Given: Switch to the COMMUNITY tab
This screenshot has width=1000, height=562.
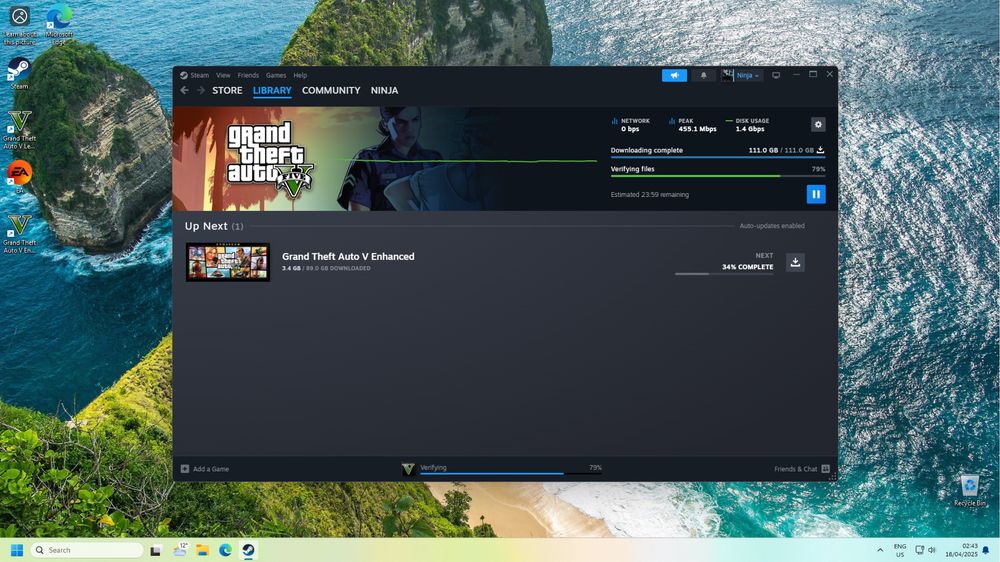Looking at the screenshot, I should point(331,91).
